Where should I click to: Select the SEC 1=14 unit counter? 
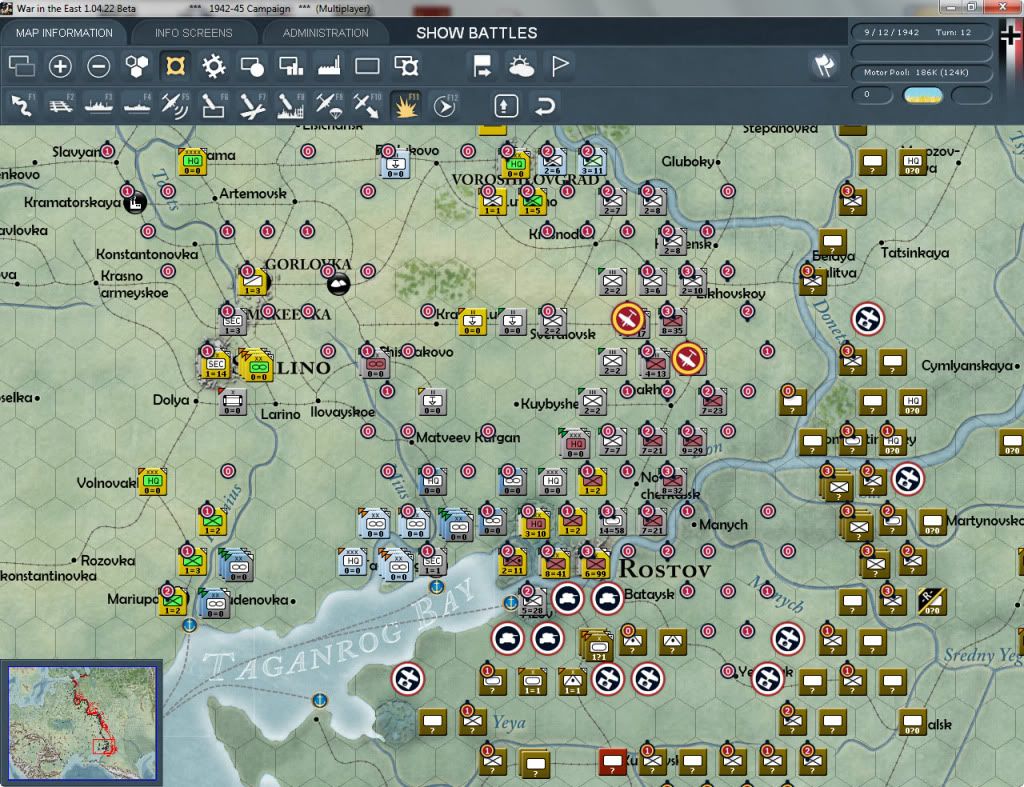click(215, 366)
